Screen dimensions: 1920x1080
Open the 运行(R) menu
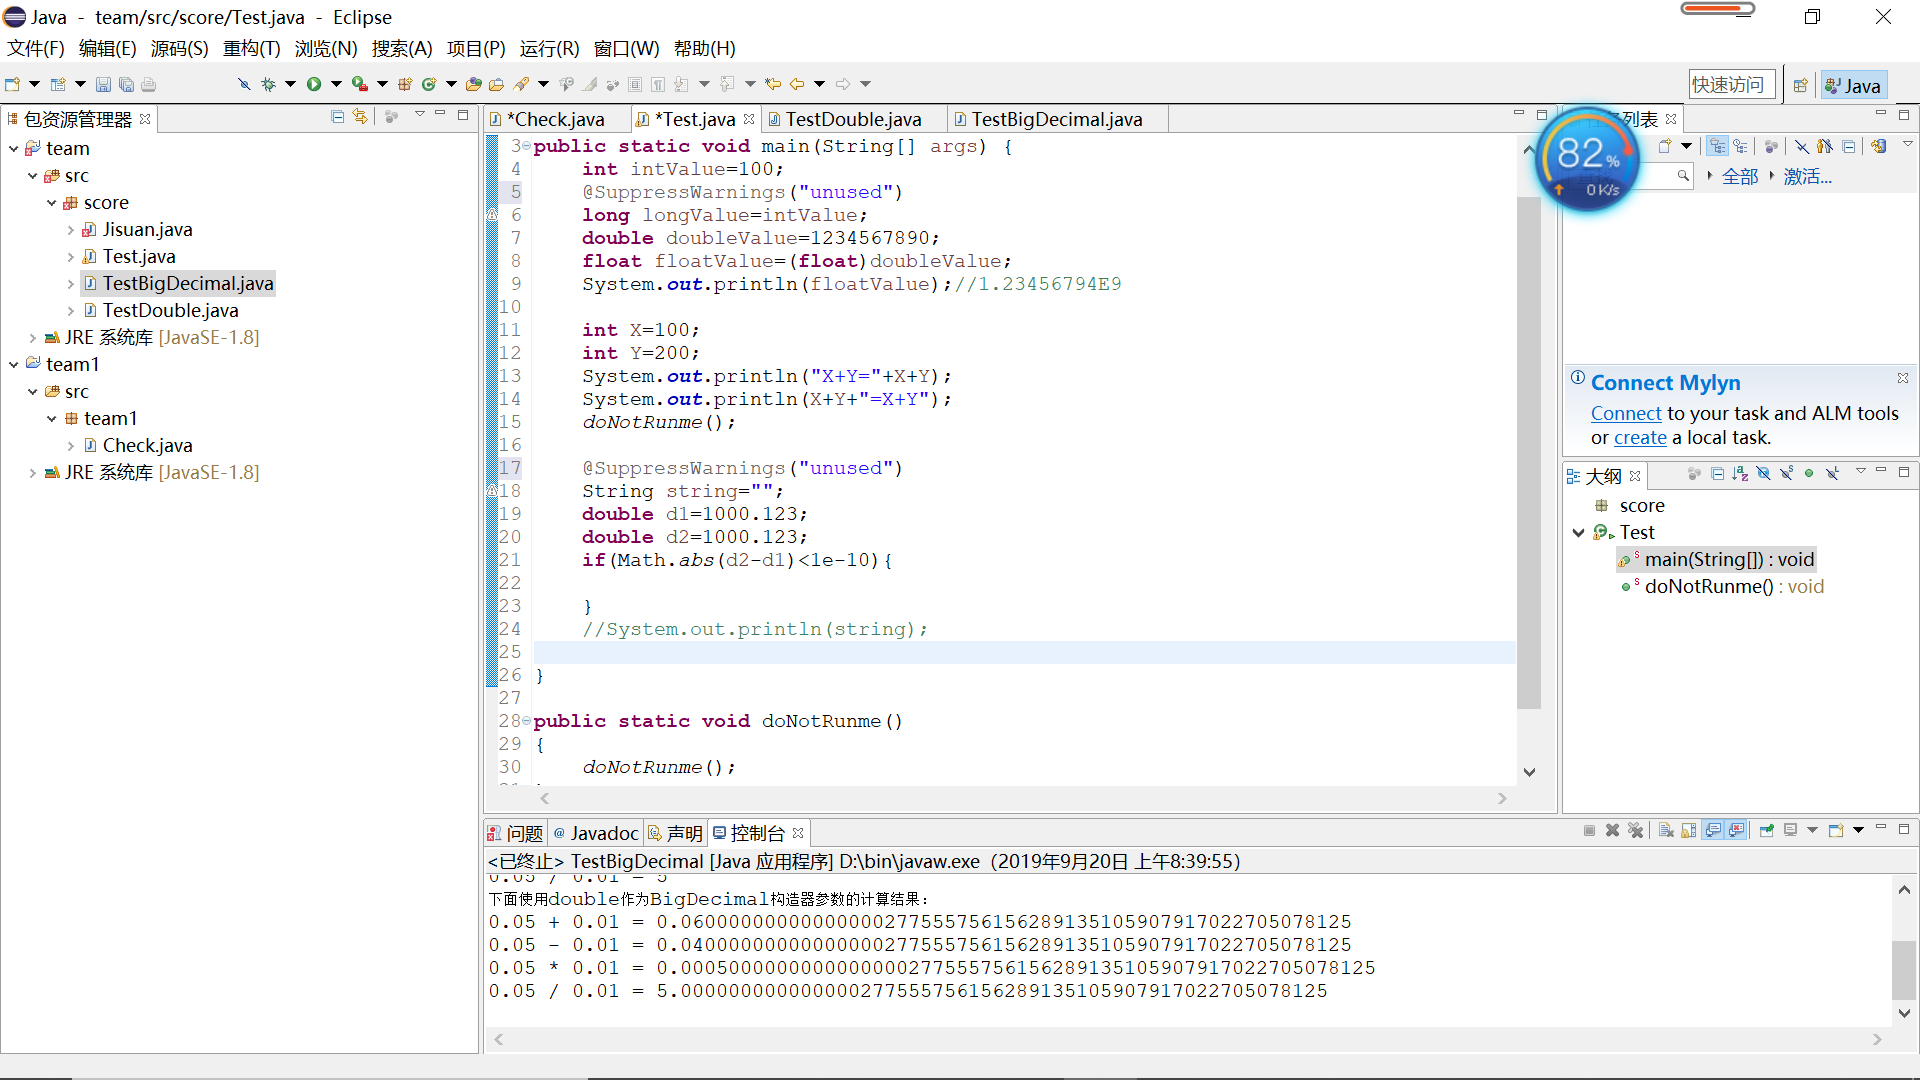pyautogui.click(x=549, y=48)
